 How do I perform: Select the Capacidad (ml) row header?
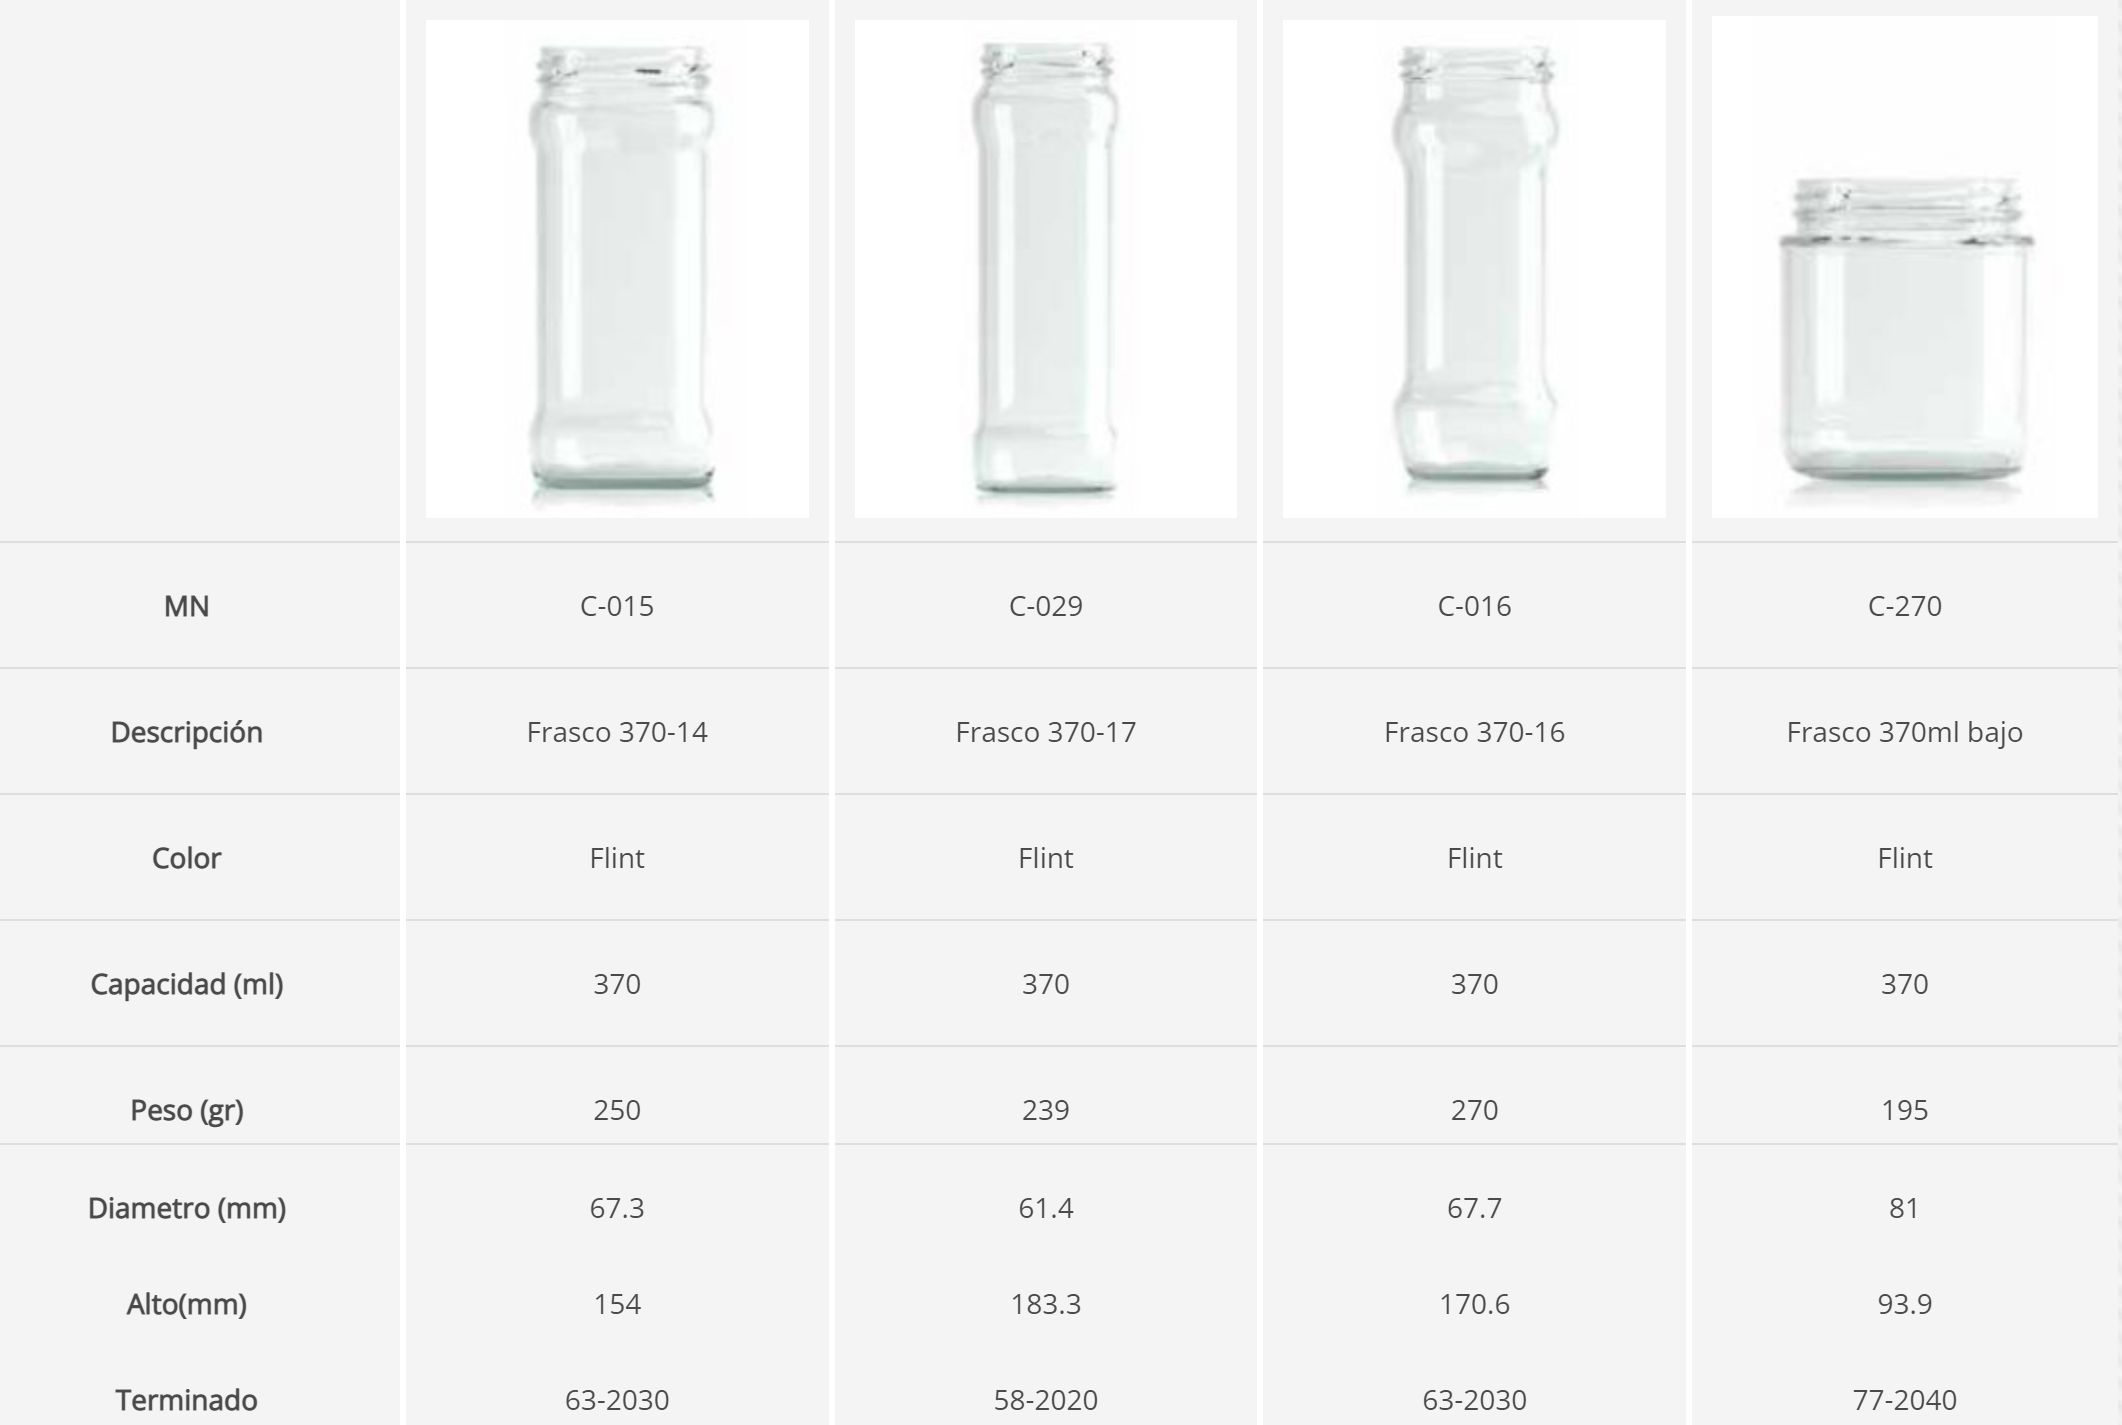click(x=187, y=984)
